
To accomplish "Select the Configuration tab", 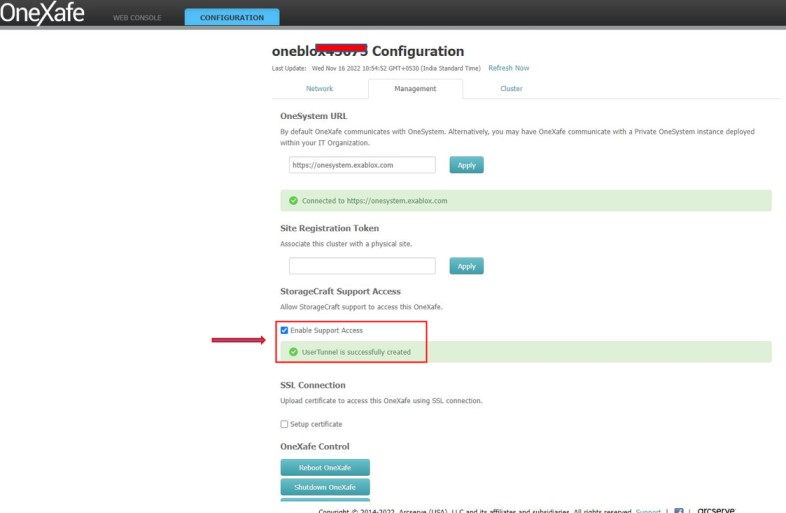I will pyautogui.click(x=232, y=18).
